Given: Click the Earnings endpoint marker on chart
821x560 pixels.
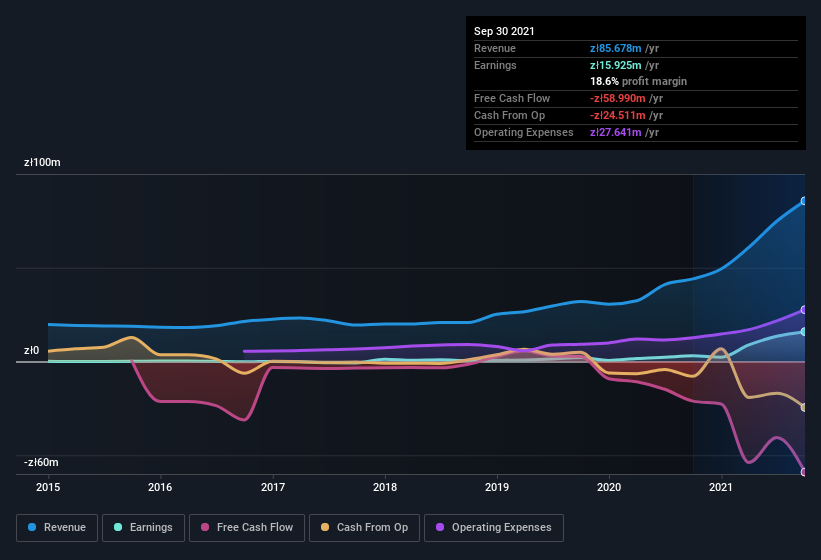Looking at the screenshot, I should click(804, 331).
